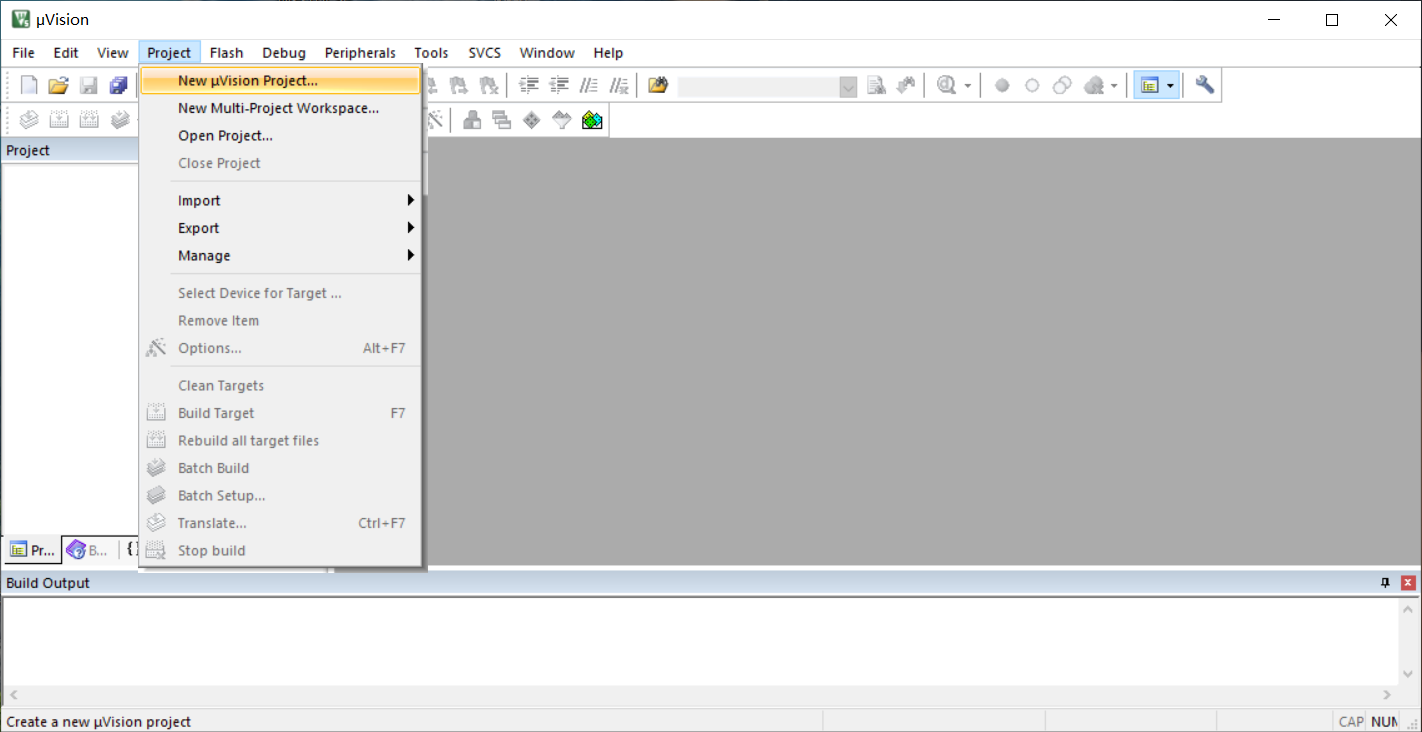Open the find text combo dropdown arrow

coord(849,86)
